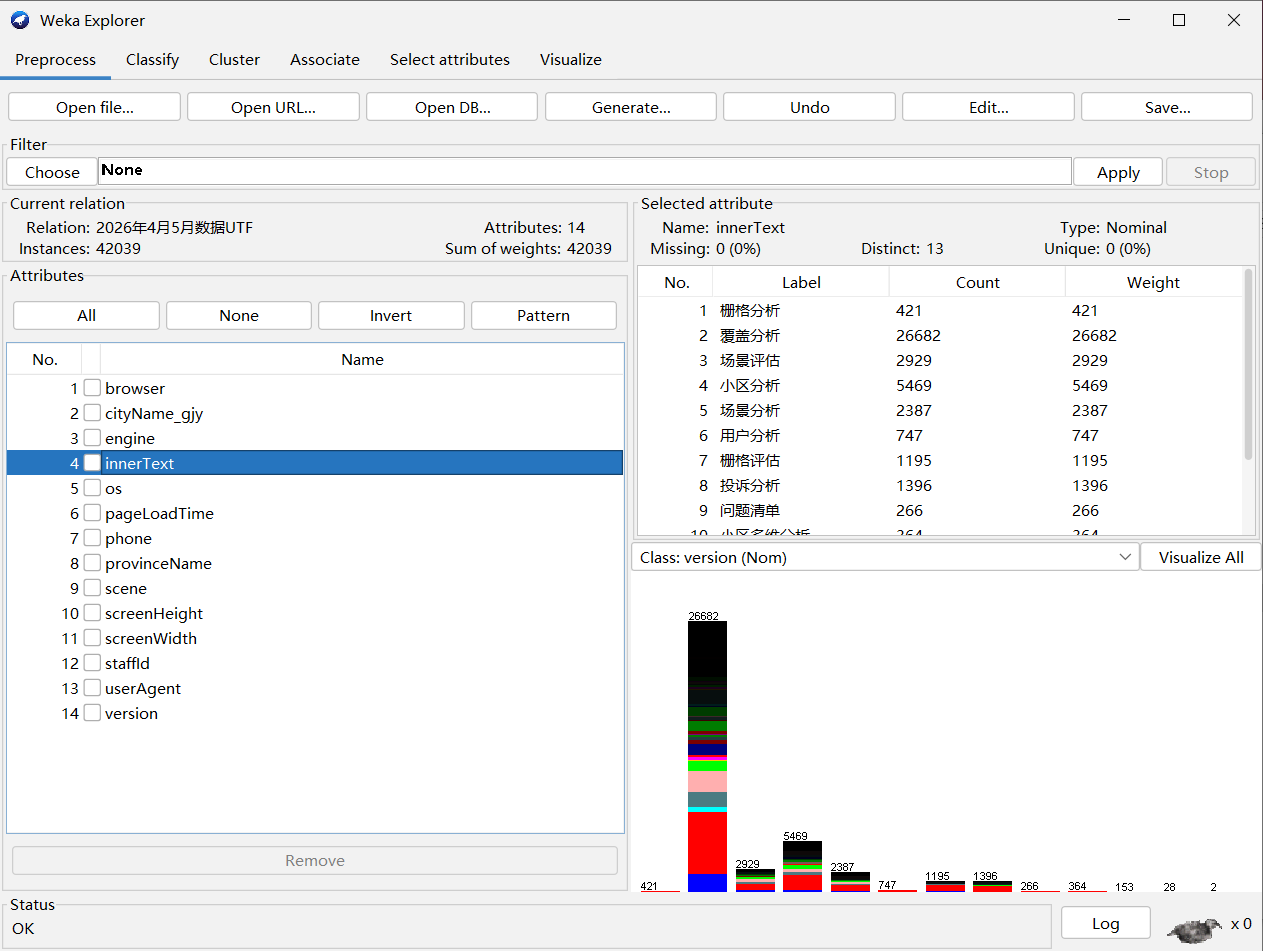Check the pageLoadTime attribute box
The width and height of the screenshot is (1263, 951).
pos(92,513)
